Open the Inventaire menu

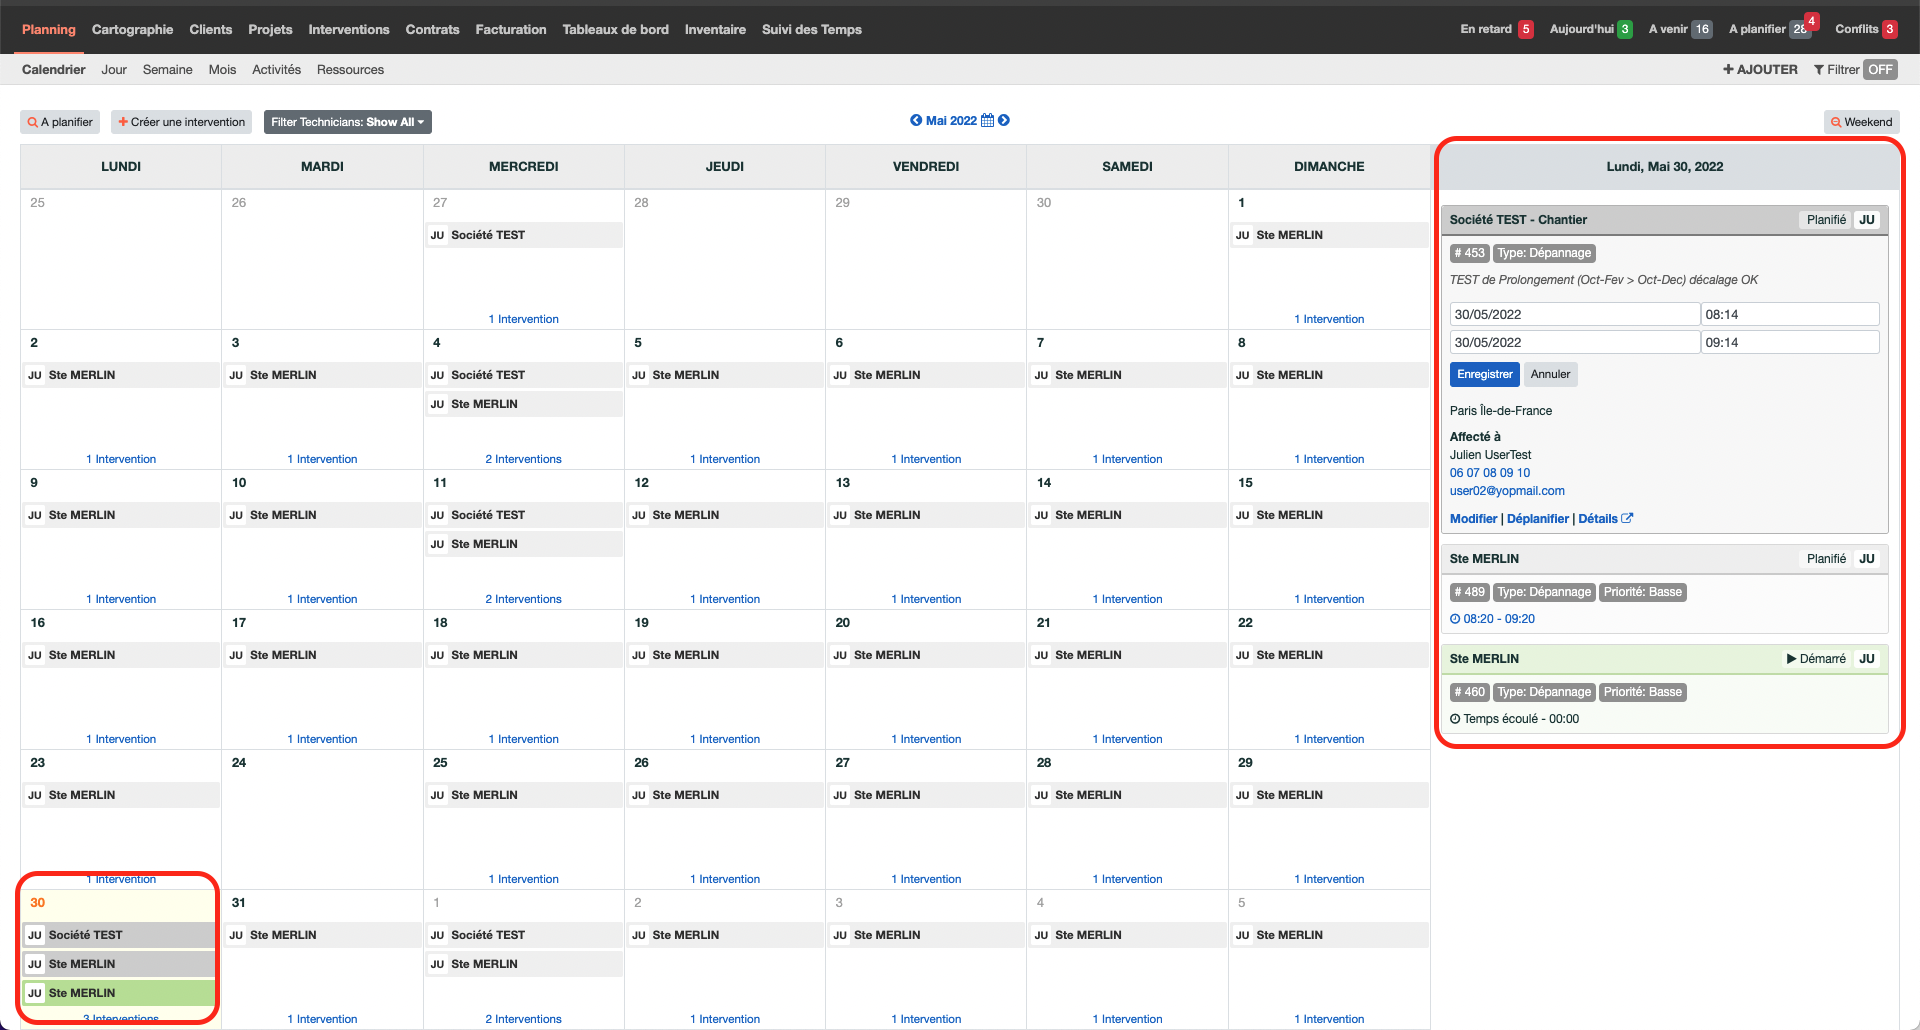coord(715,29)
